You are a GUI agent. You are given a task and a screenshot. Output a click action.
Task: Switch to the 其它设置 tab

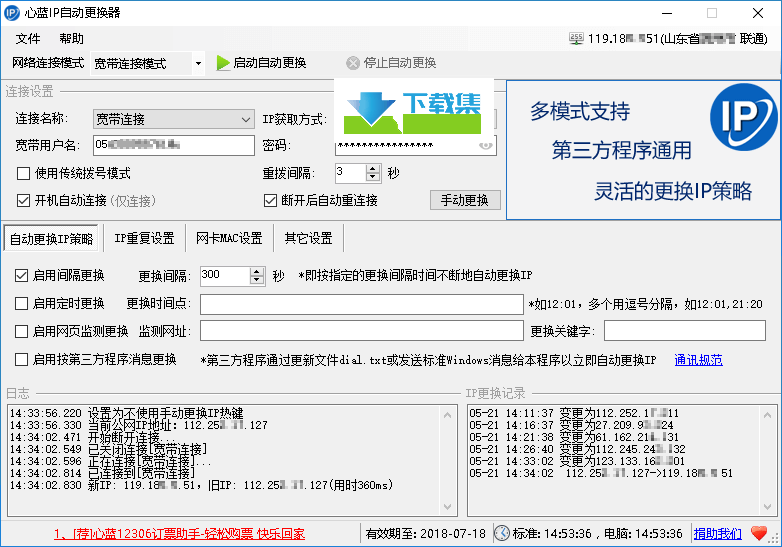[308, 238]
